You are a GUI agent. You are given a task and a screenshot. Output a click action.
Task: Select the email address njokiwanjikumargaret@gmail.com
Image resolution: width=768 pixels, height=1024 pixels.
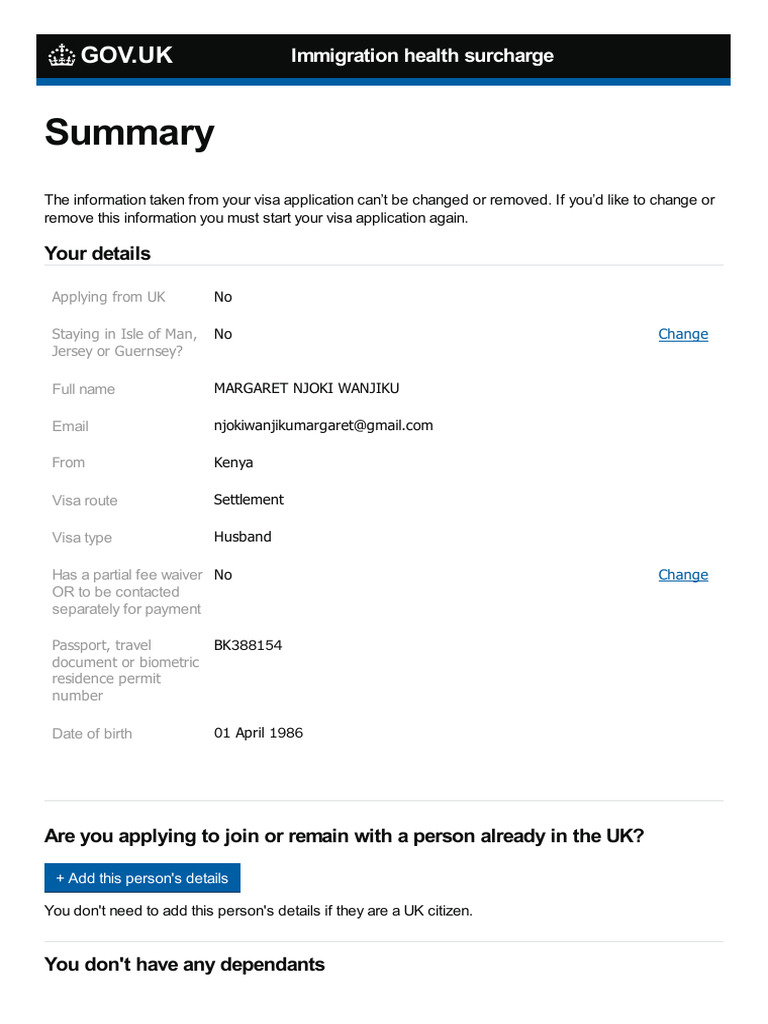(x=323, y=425)
